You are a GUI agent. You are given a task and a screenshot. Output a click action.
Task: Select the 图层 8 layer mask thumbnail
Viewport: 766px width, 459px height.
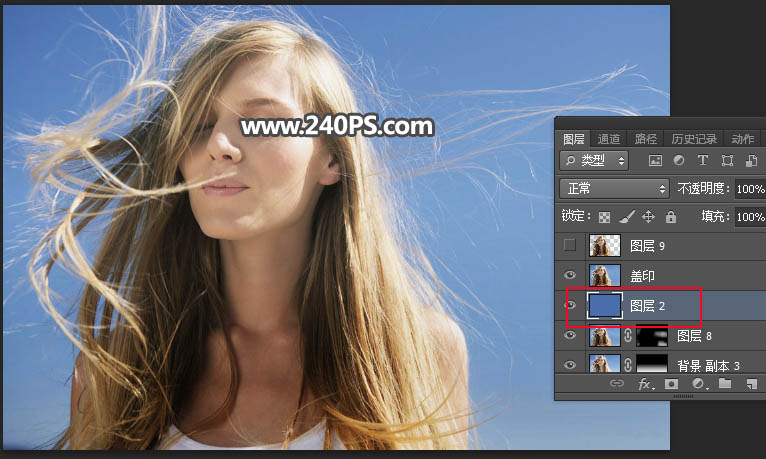(652, 336)
